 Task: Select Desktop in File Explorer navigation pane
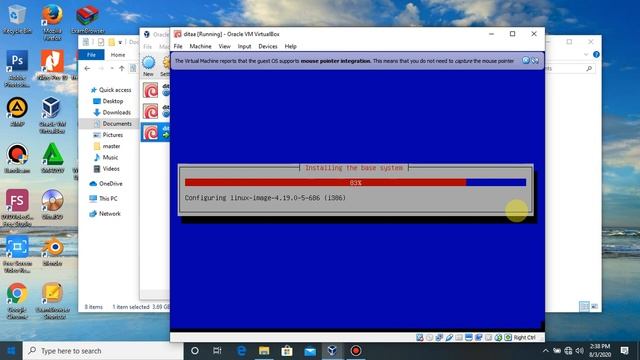tap(108, 101)
